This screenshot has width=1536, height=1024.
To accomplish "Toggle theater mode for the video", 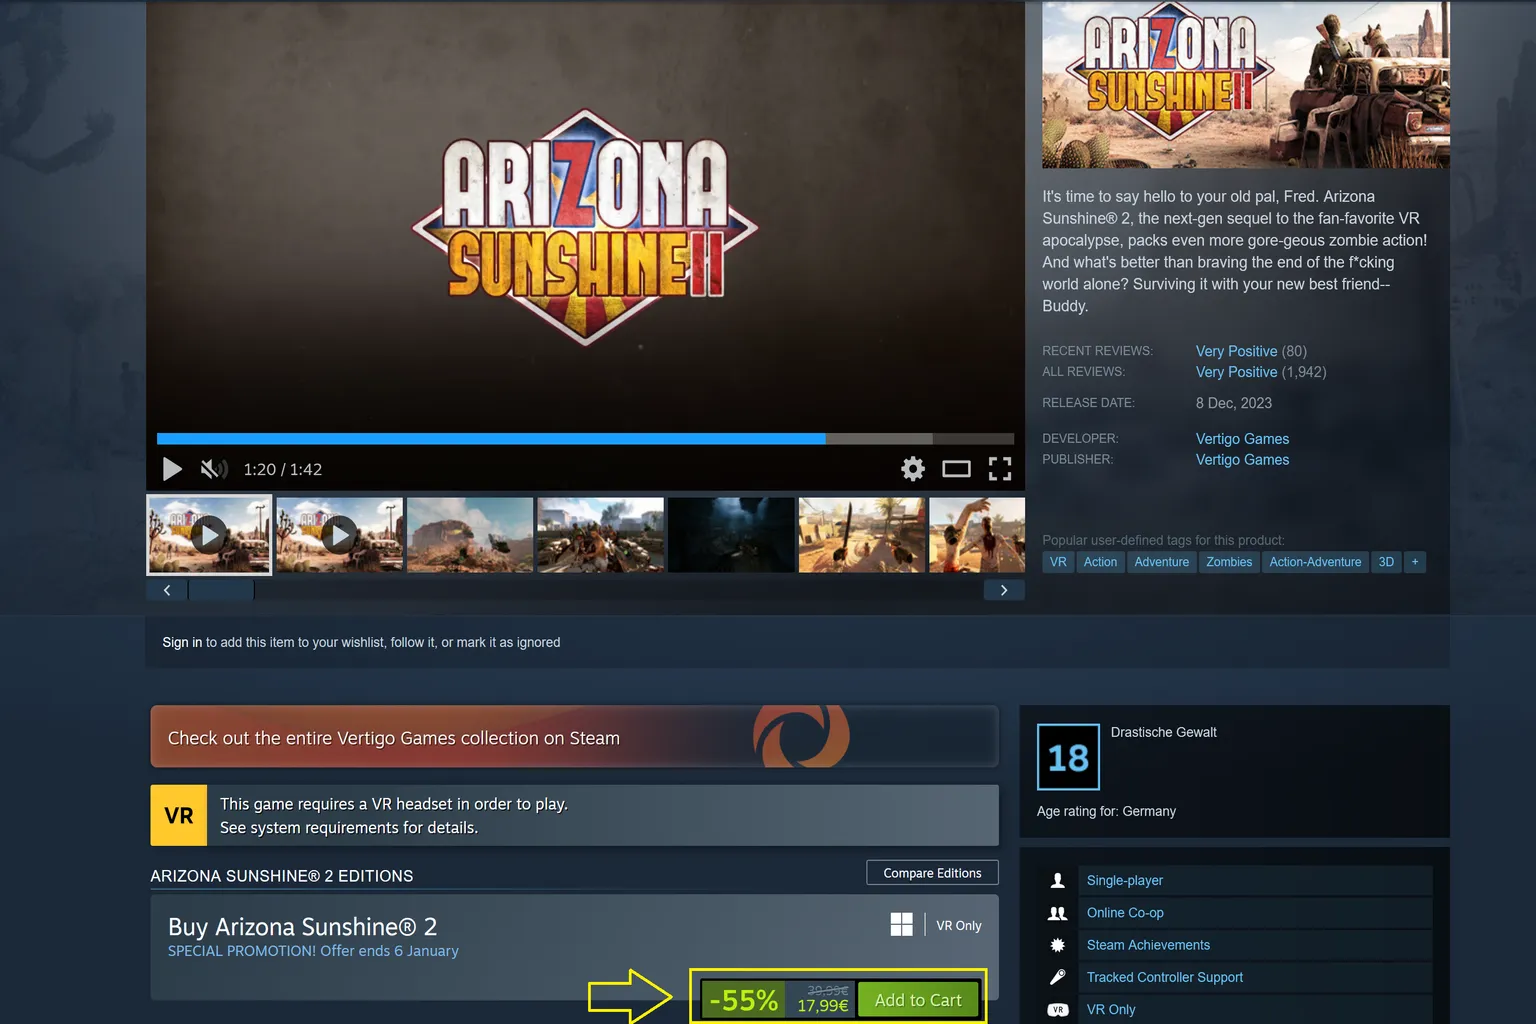I will pyautogui.click(x=956, y=469).
